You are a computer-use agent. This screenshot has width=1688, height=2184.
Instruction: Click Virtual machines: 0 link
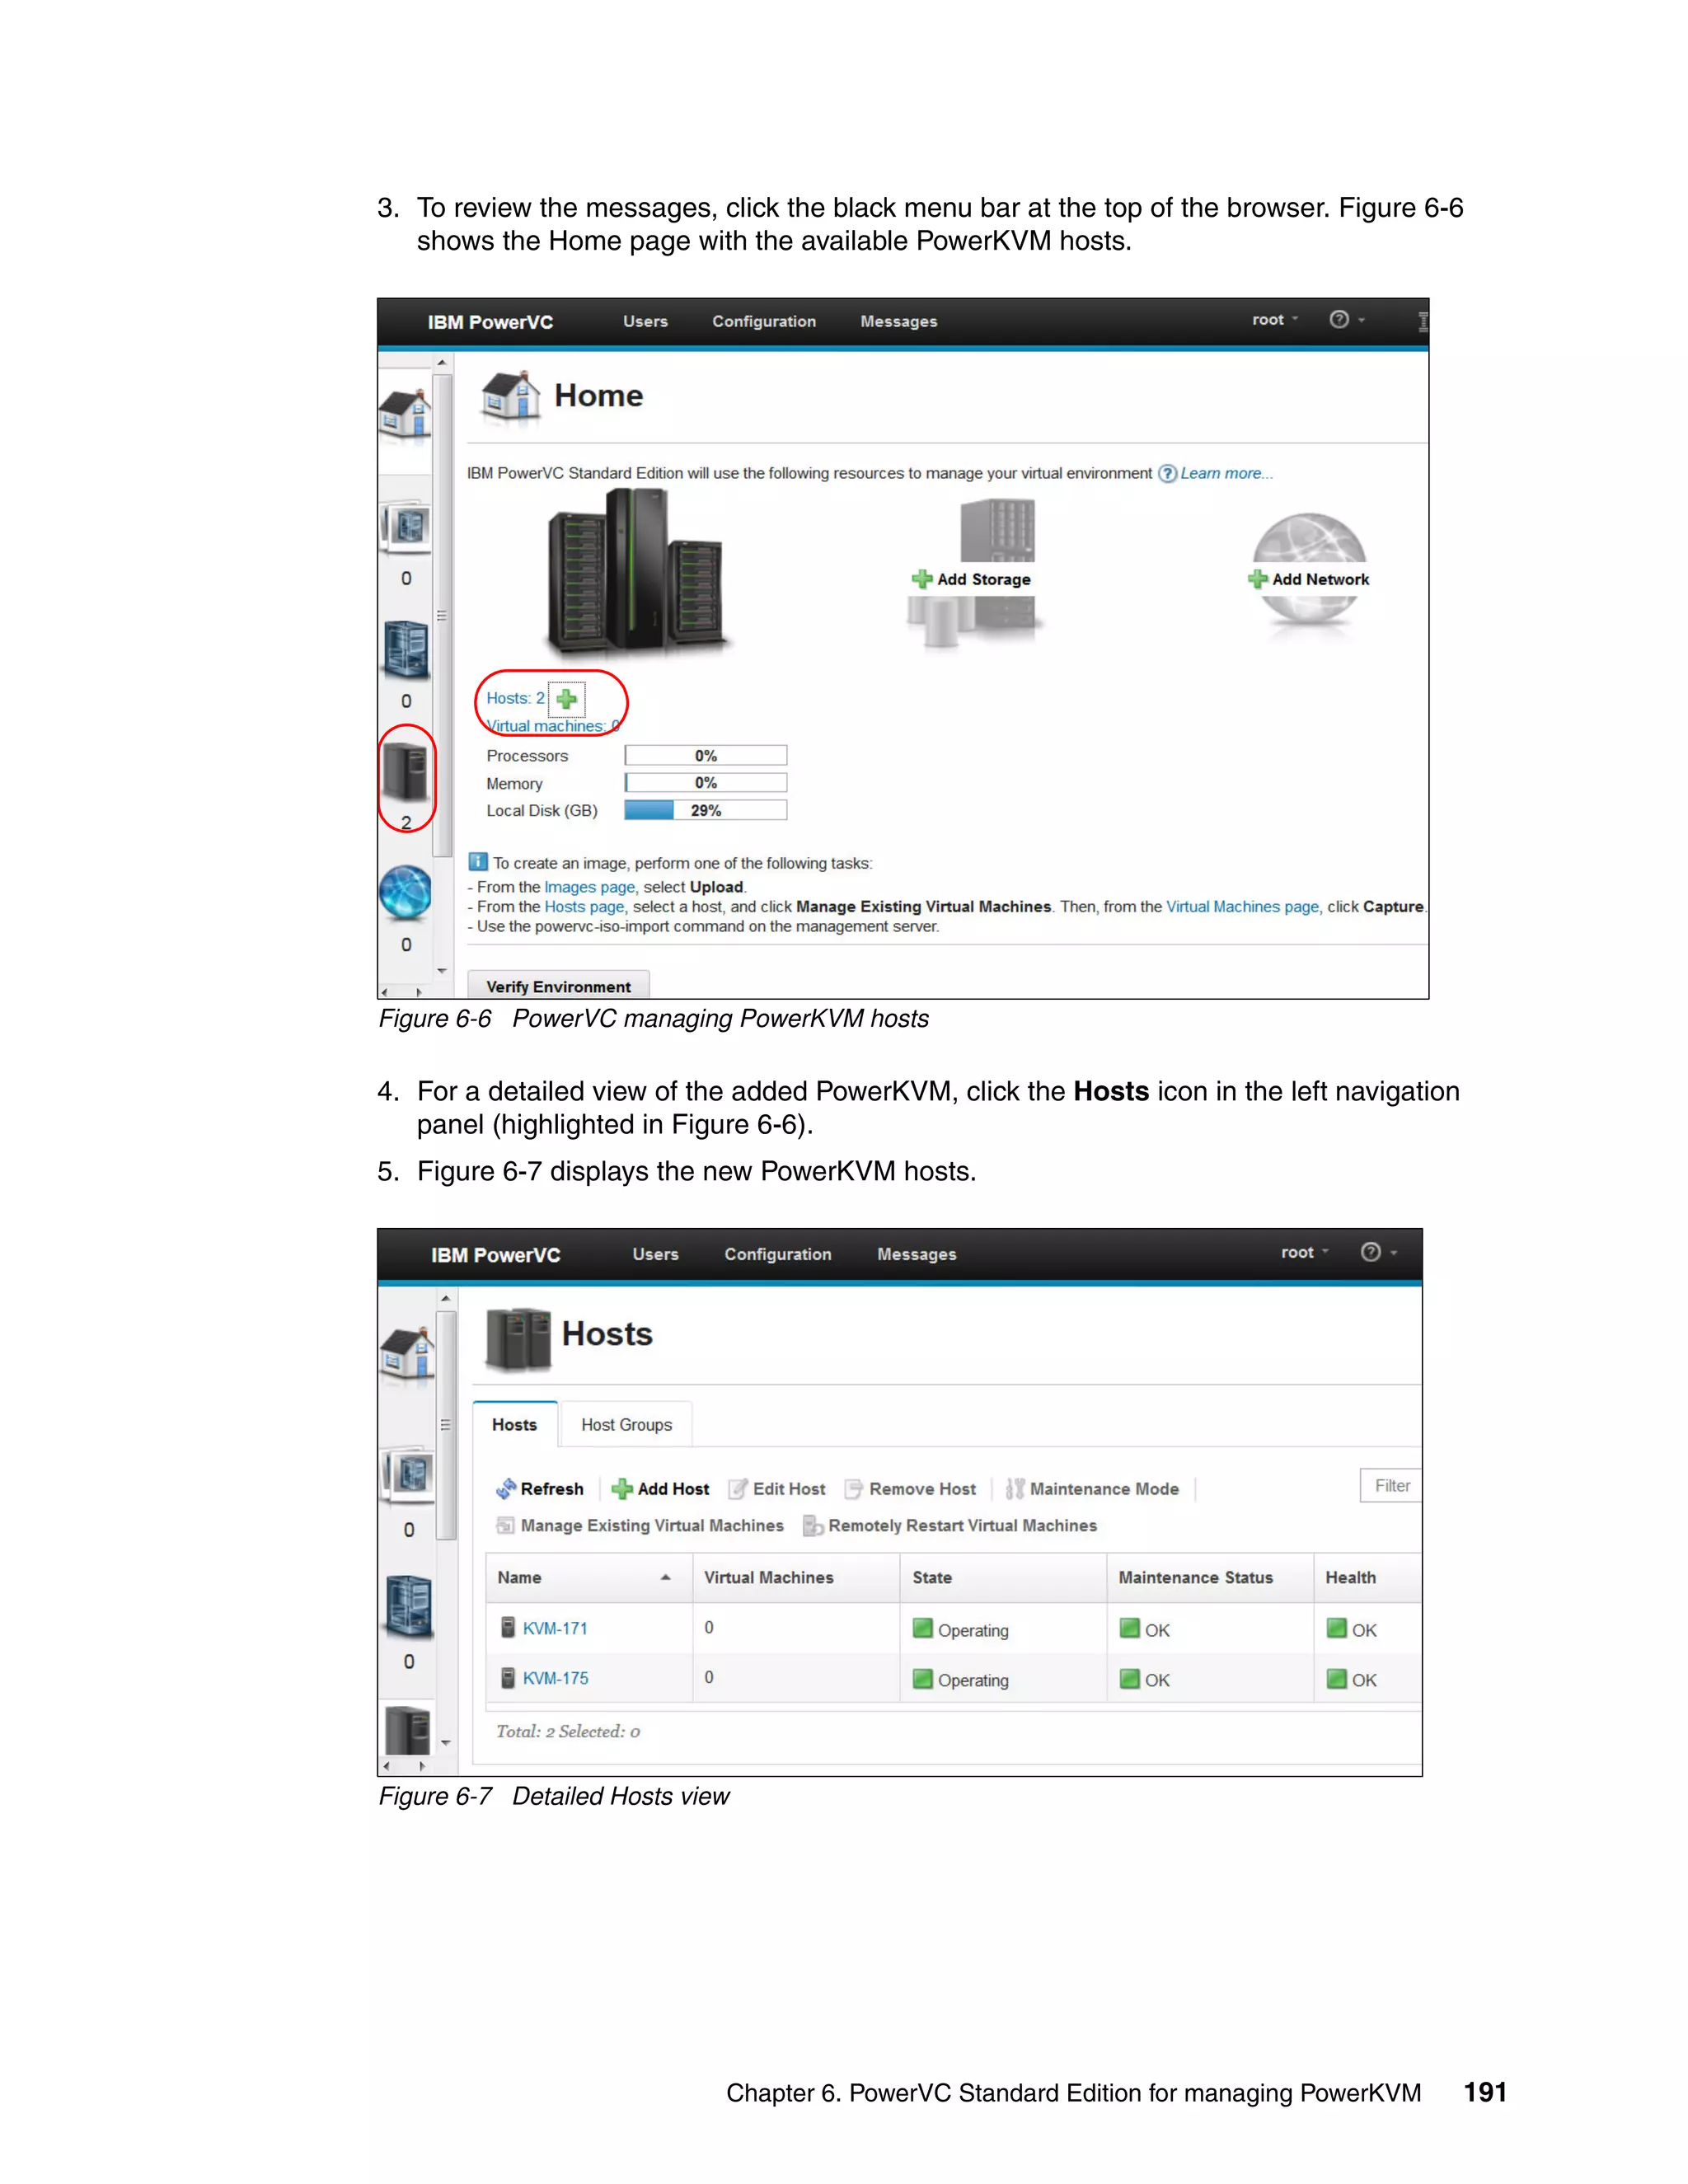coord(552,726)
